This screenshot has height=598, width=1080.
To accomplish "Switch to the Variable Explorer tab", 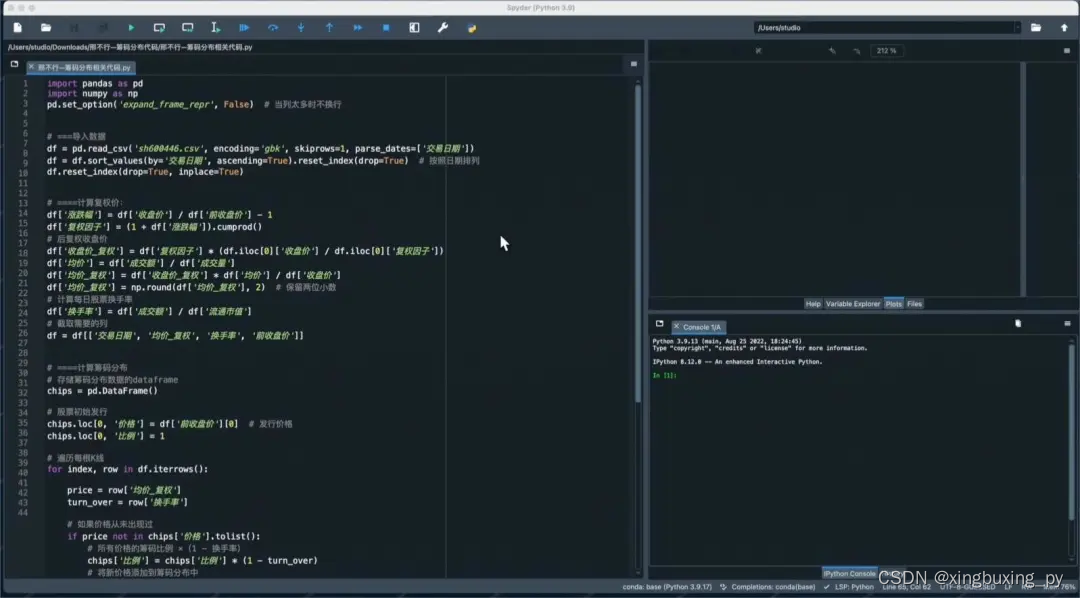I will [853, 304].
